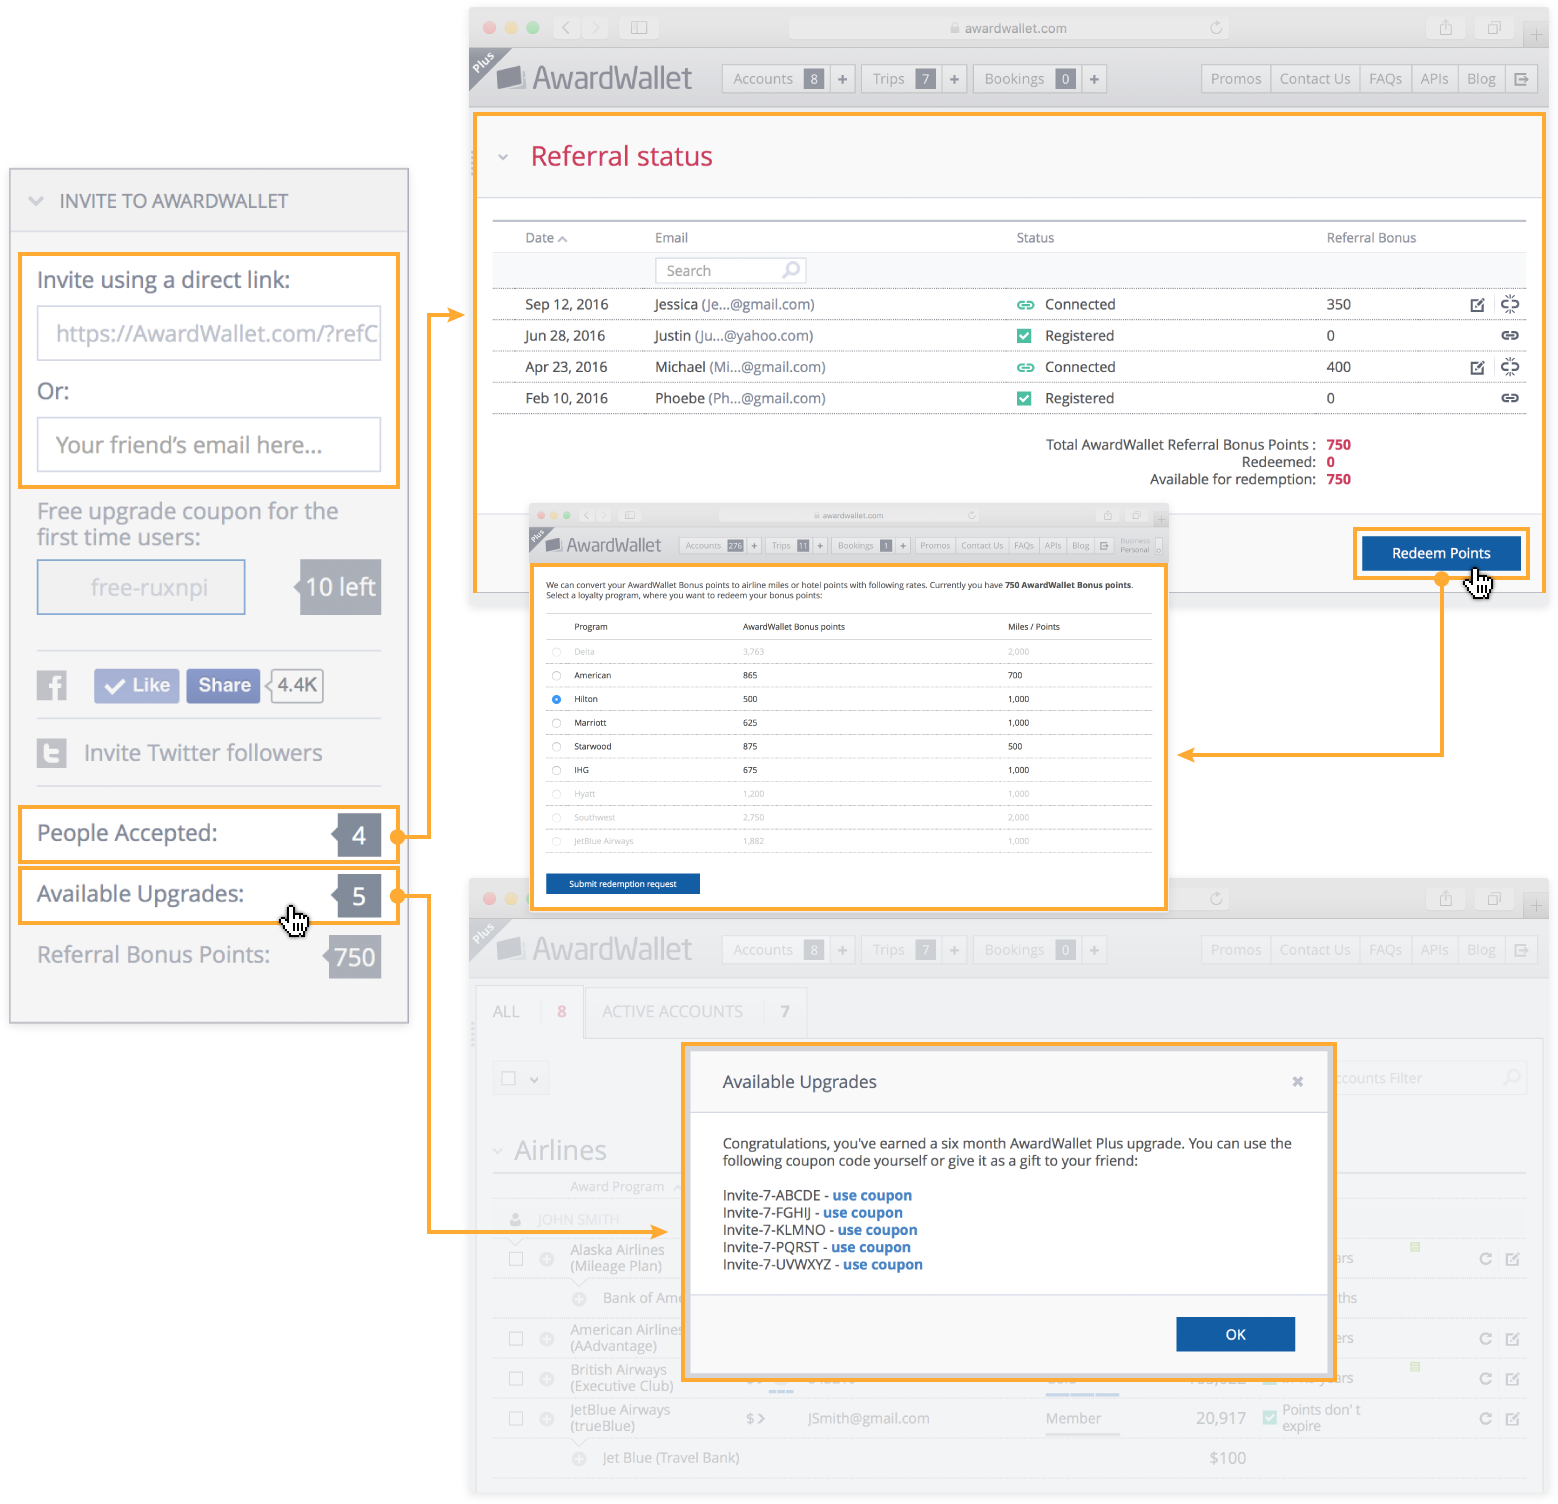The height and width of the screenshot is (1504, 1558).
Task: Click the search magnifier in the Email filter
Action: 791,270
